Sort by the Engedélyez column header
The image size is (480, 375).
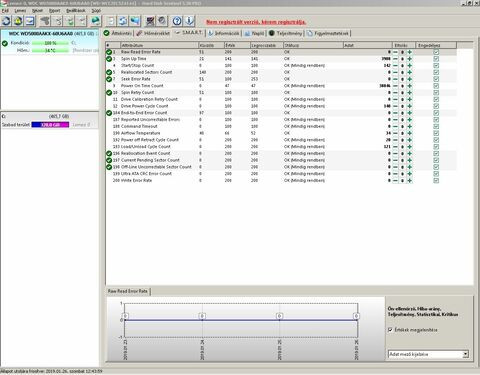(436, 45)
